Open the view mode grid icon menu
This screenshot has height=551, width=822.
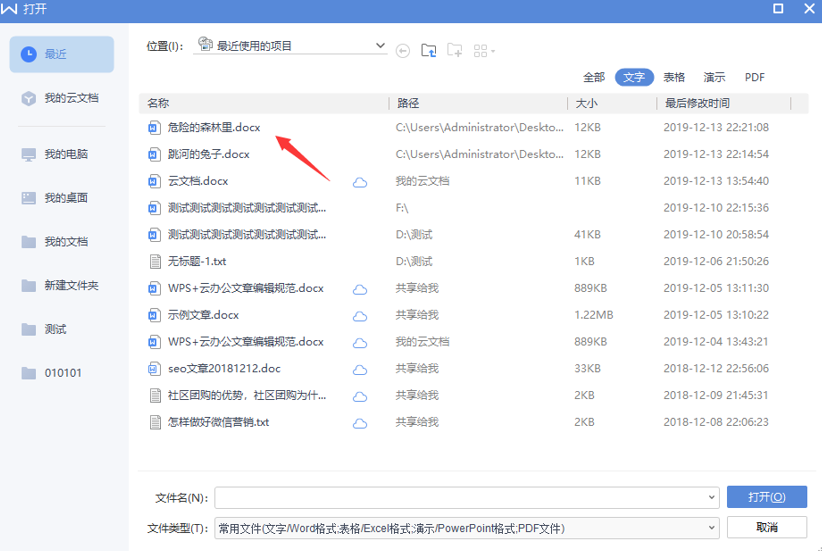(x=484, y=51)
